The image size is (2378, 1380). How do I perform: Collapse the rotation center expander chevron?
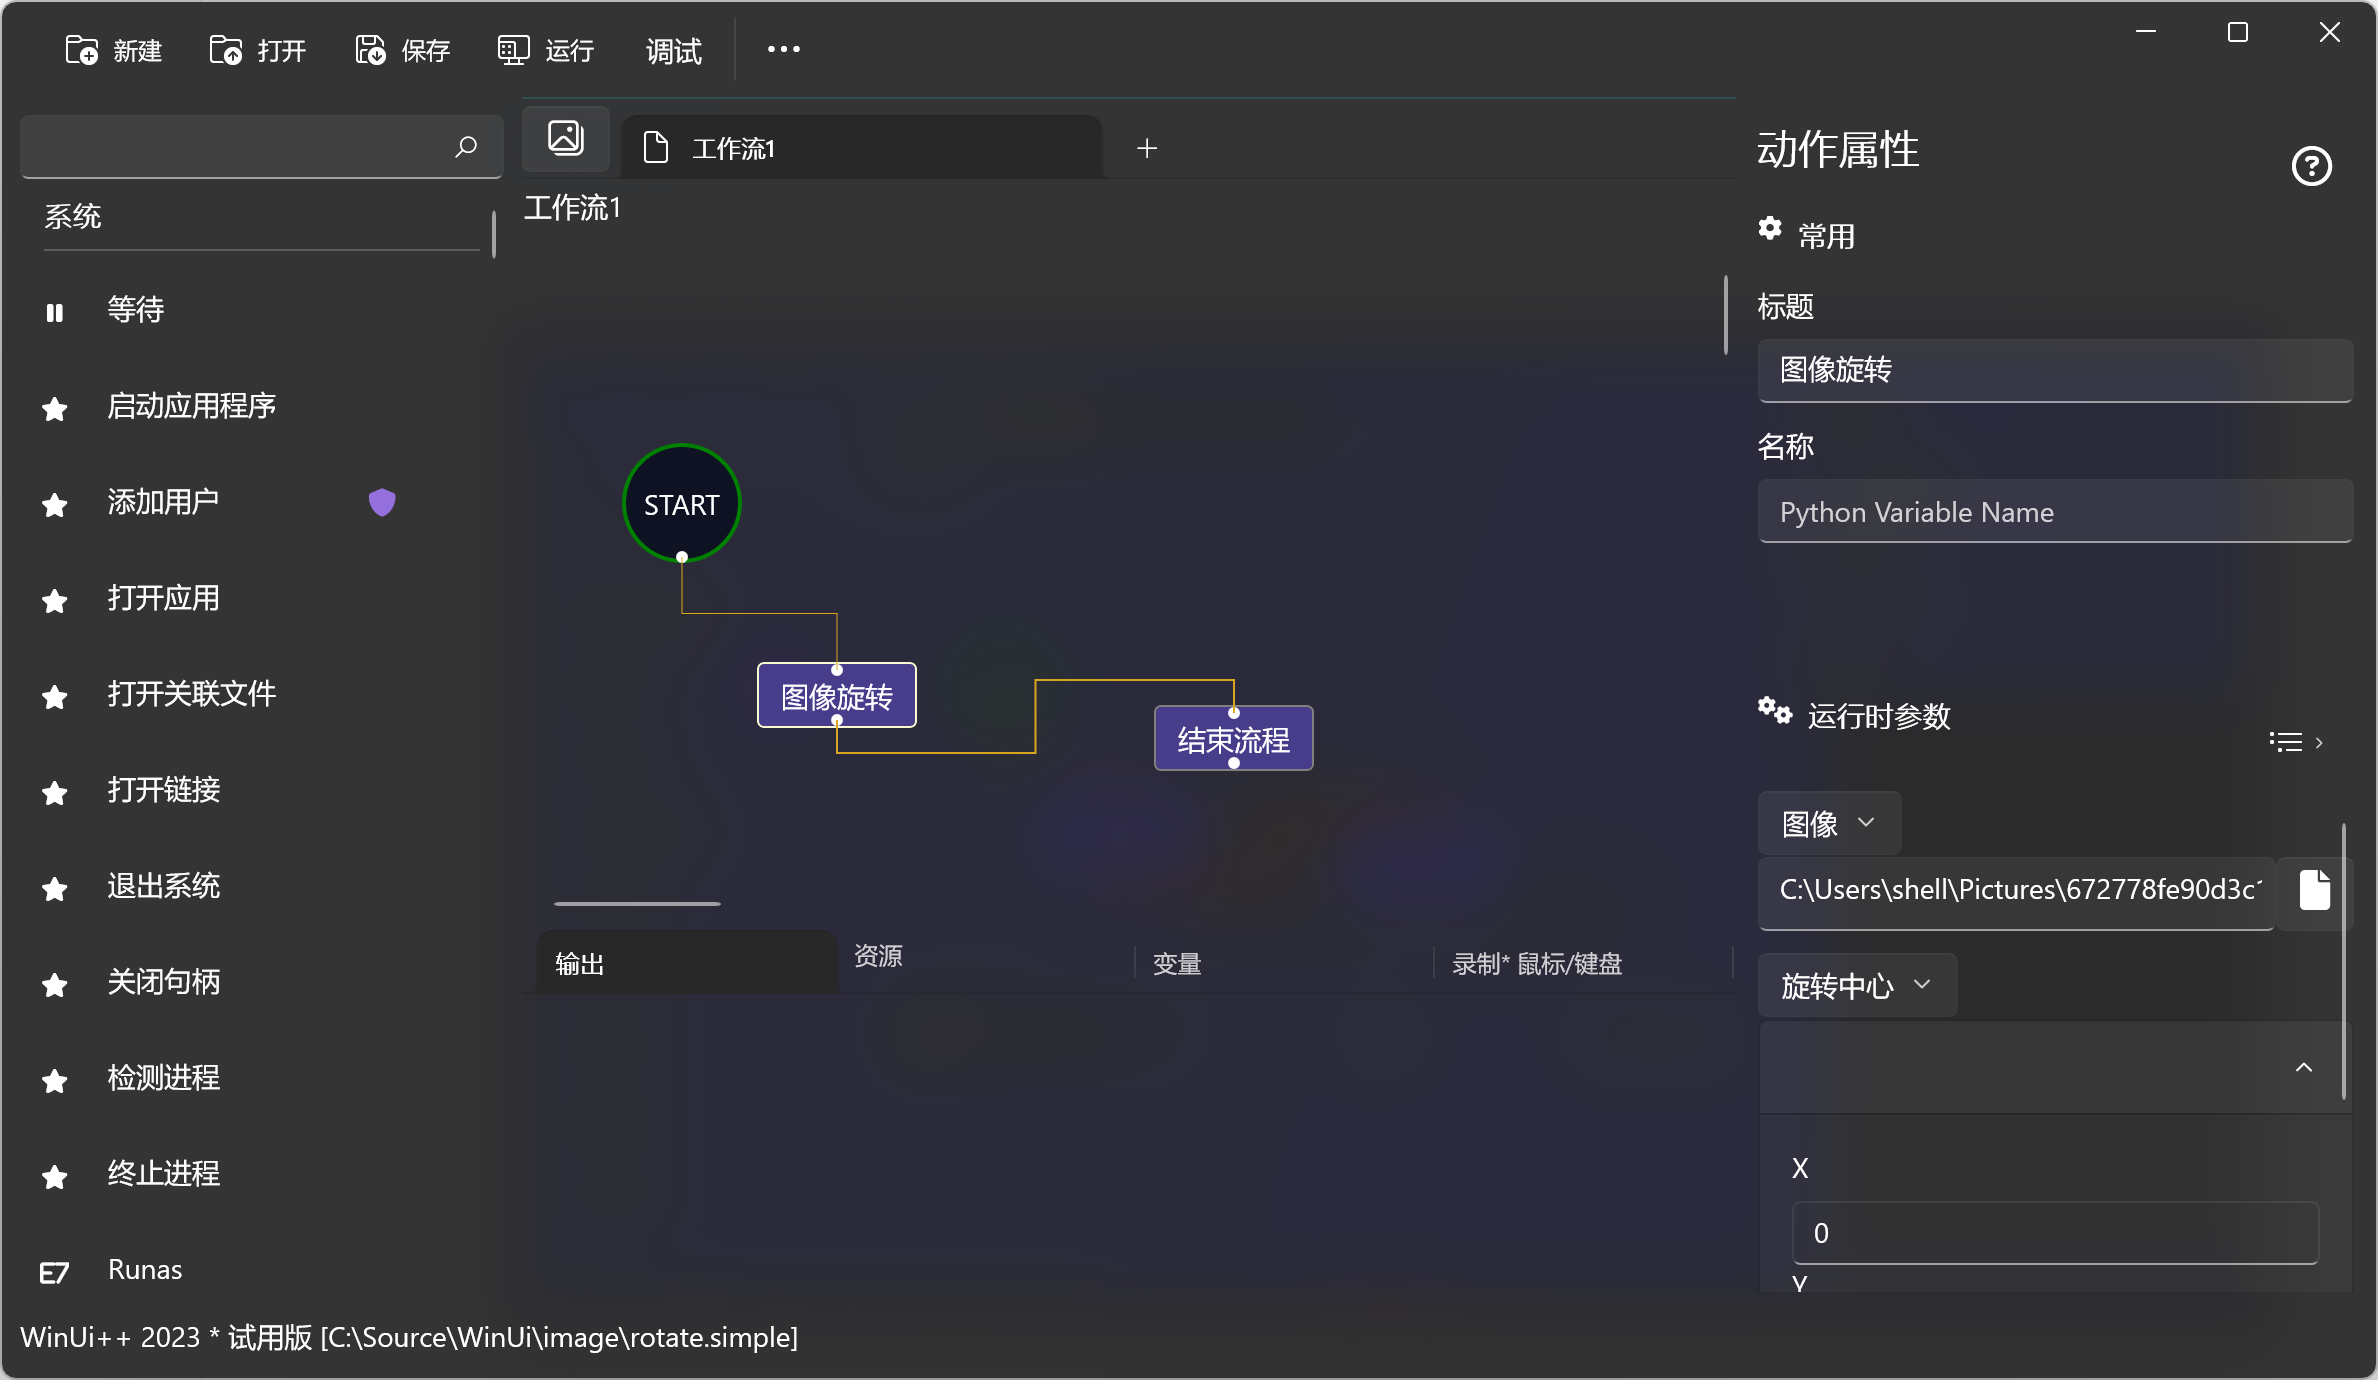pyautogui.click(x=2304, y=1067)
